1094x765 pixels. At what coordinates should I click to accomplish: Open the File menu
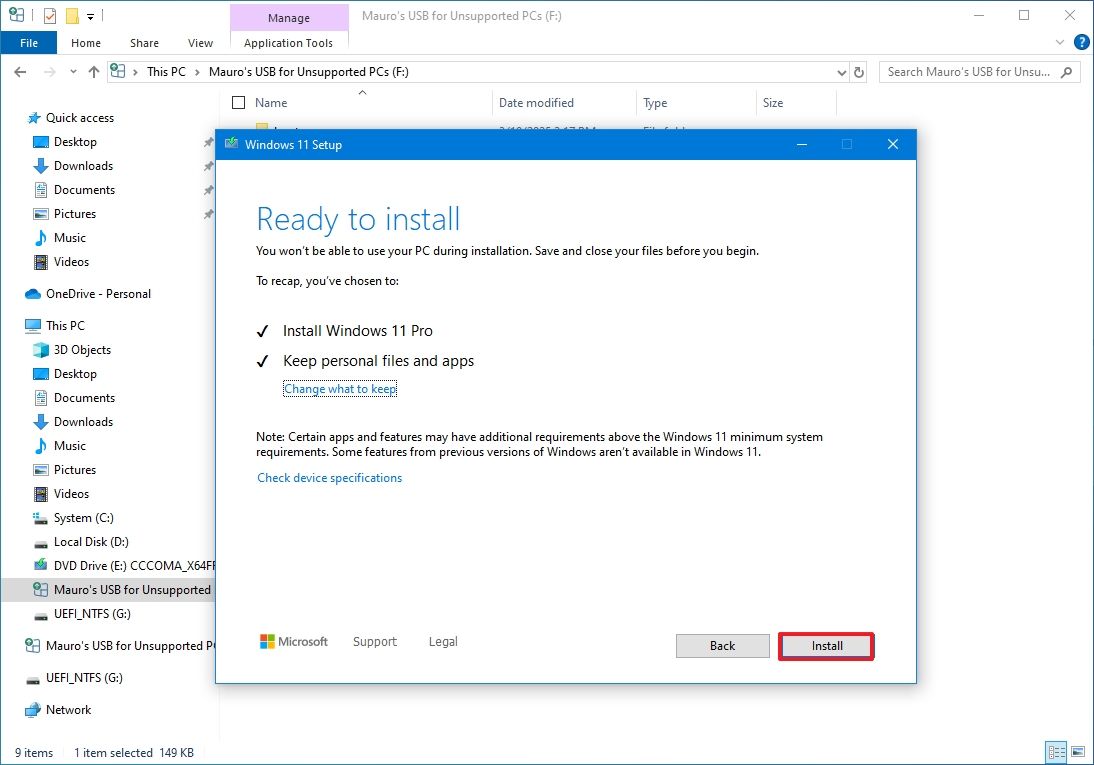coord(29,43)
